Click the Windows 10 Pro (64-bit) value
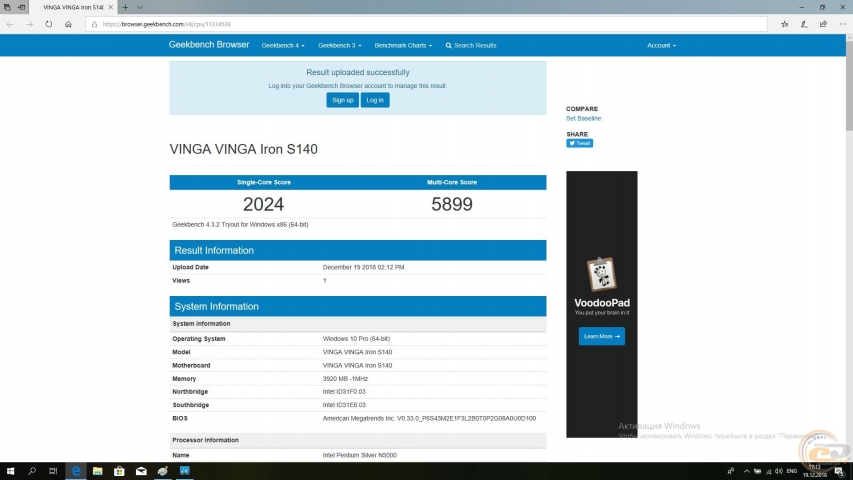The image size is (853, 480). coord(356,339)
